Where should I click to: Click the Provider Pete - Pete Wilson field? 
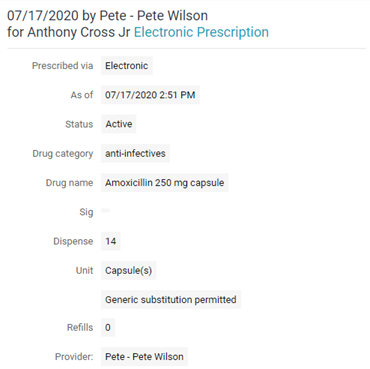144,357
